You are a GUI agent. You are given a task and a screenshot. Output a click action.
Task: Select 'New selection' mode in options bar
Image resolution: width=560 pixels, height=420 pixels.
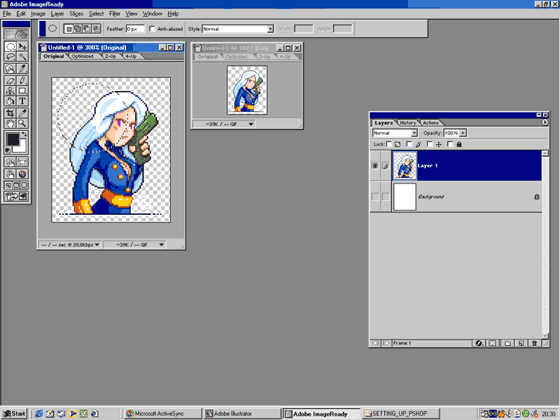[x=68, y=29]
